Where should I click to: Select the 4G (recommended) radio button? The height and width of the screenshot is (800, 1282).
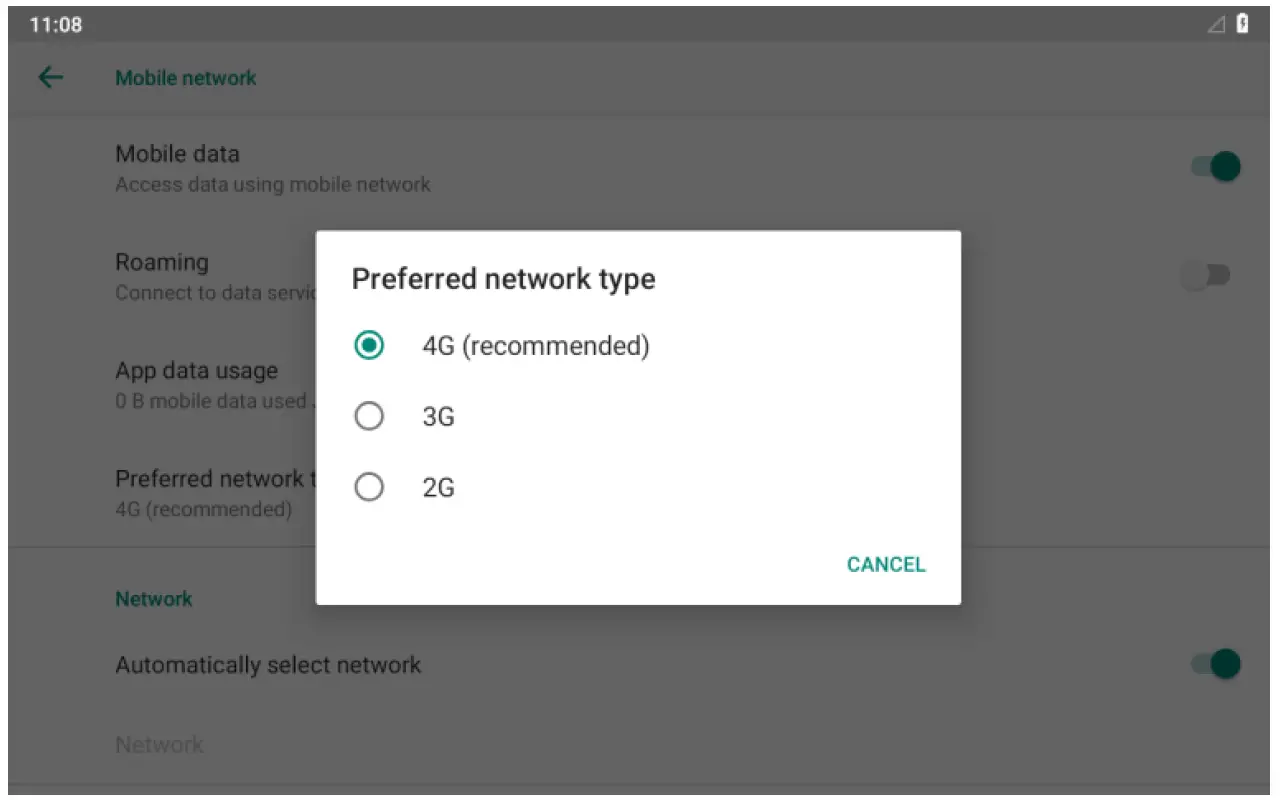click(x=369, y=346)
